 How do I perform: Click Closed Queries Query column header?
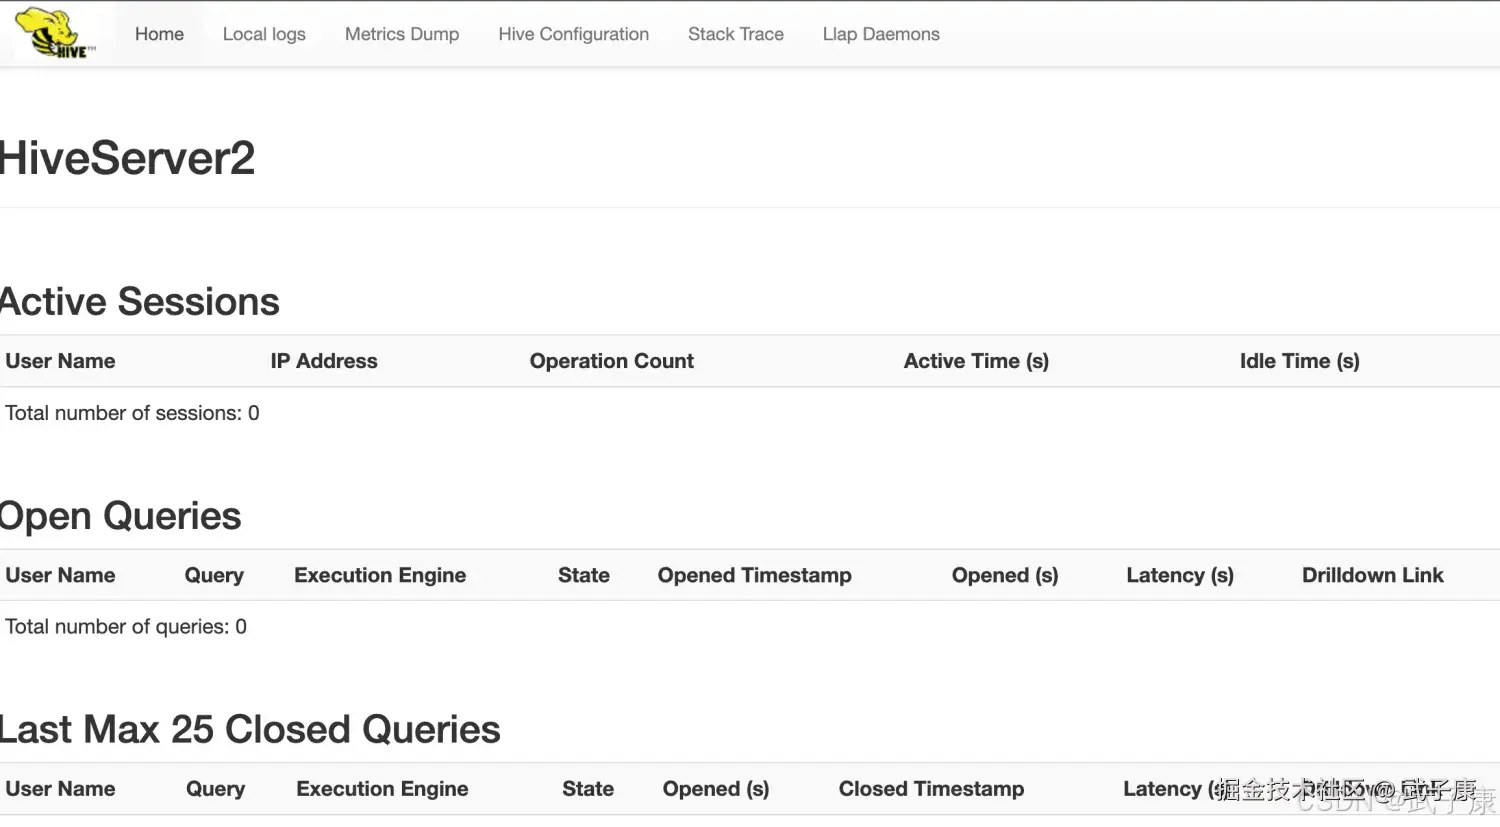point(216,789)
